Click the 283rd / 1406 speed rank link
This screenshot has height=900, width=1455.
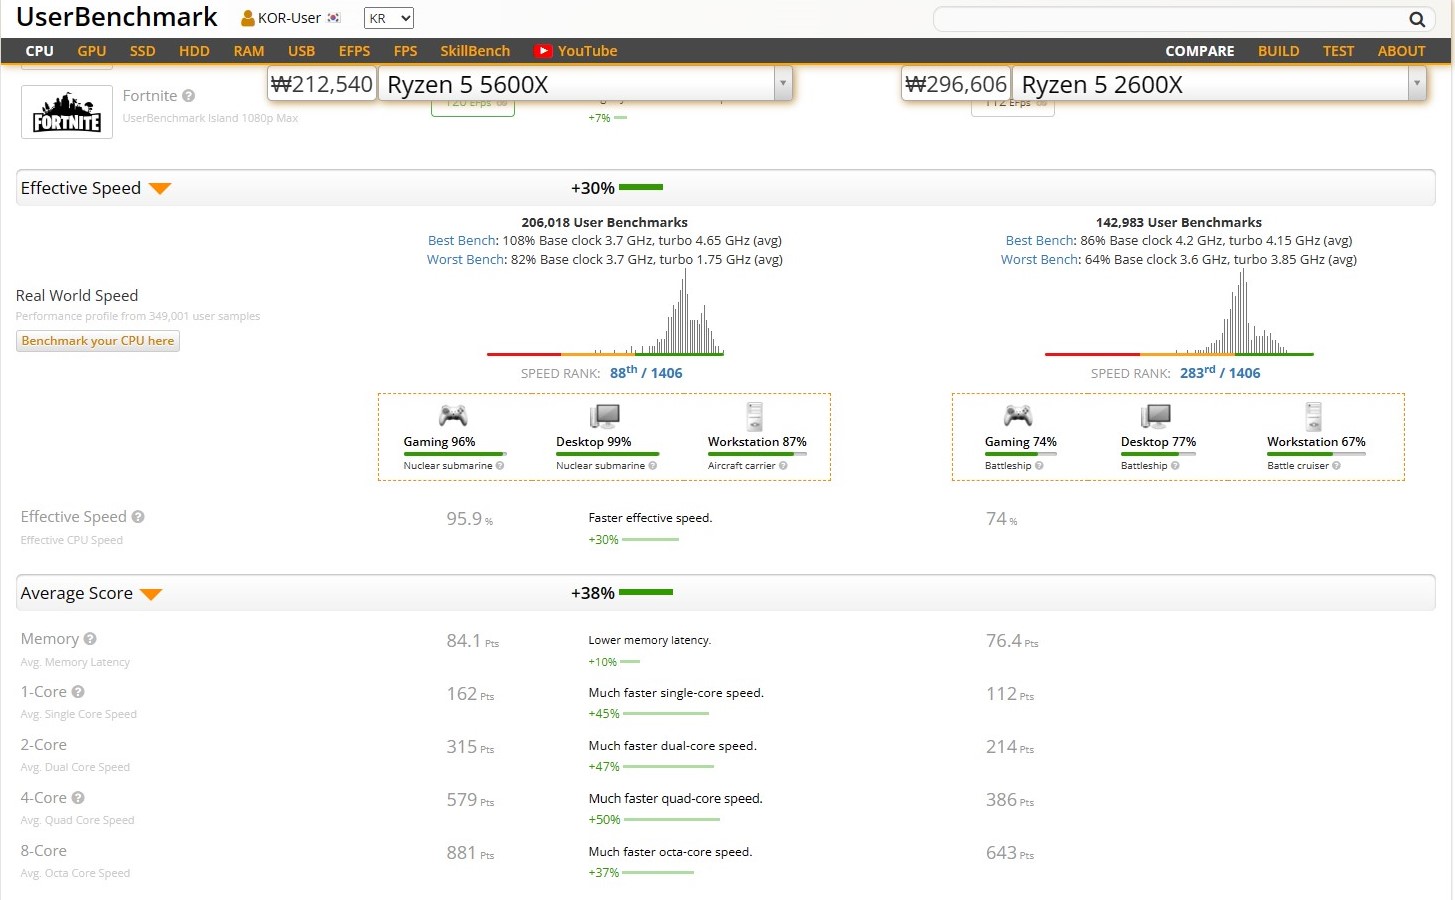click(x=1220, y=372)
